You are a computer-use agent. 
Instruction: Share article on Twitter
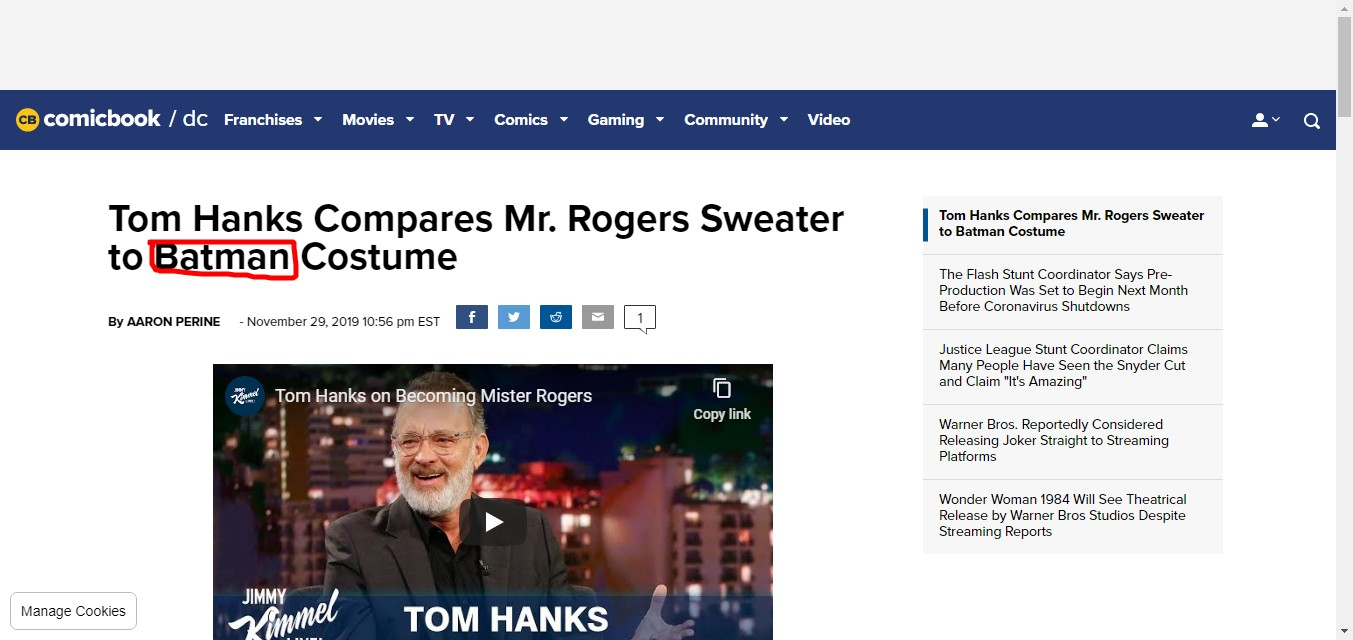pos(514,317)
